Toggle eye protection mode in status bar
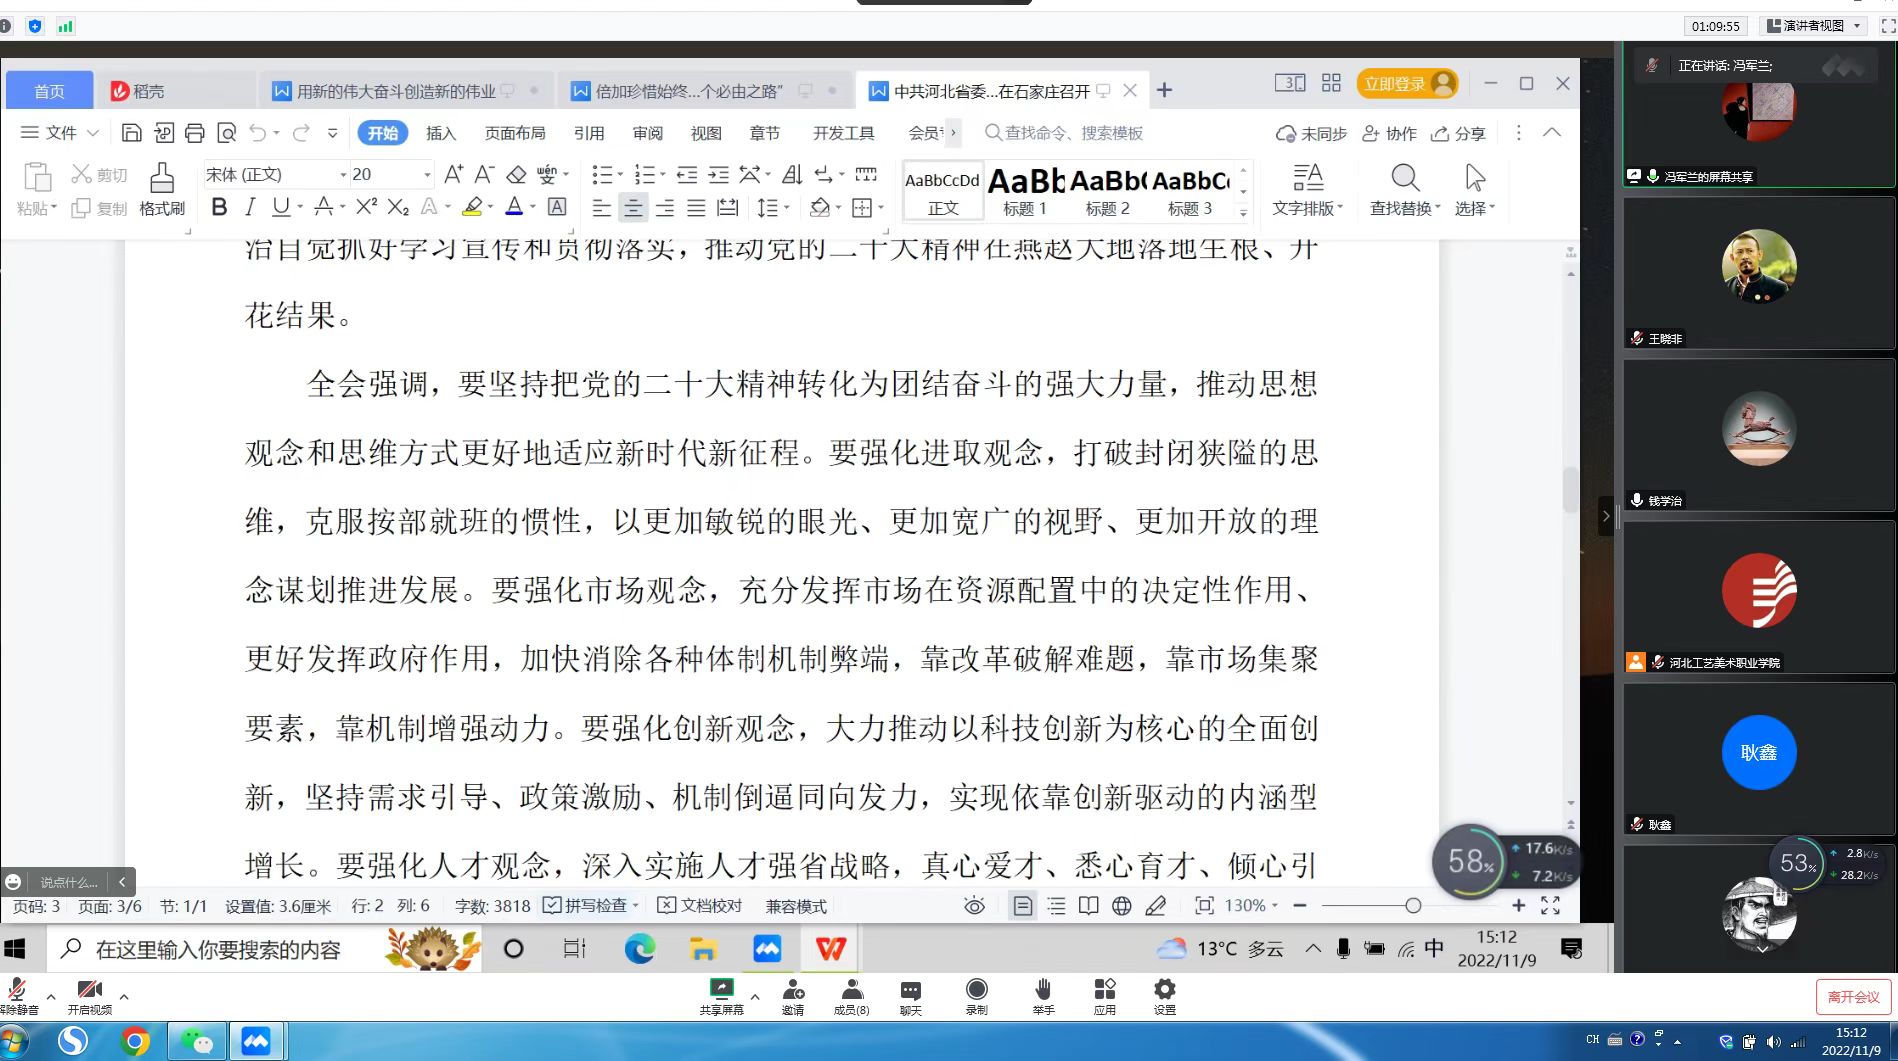1898x1061 pixels. pos(974,906)
